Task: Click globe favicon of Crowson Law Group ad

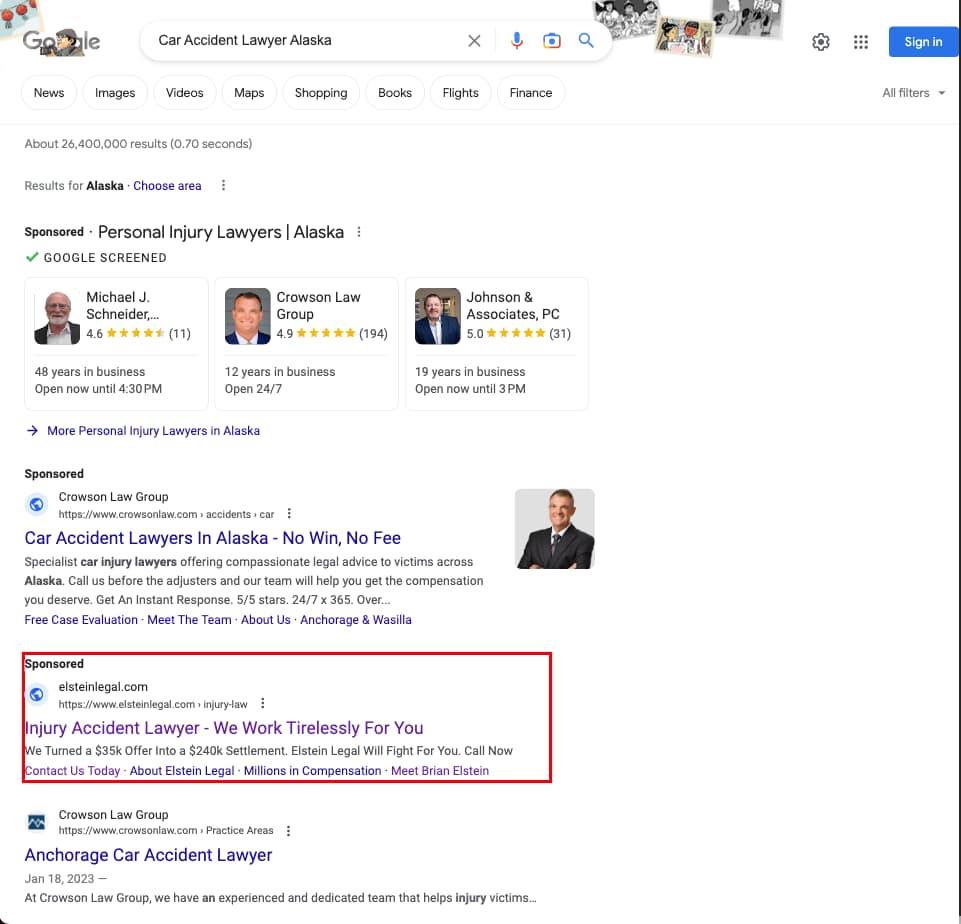Action: (x=37, y=504)
